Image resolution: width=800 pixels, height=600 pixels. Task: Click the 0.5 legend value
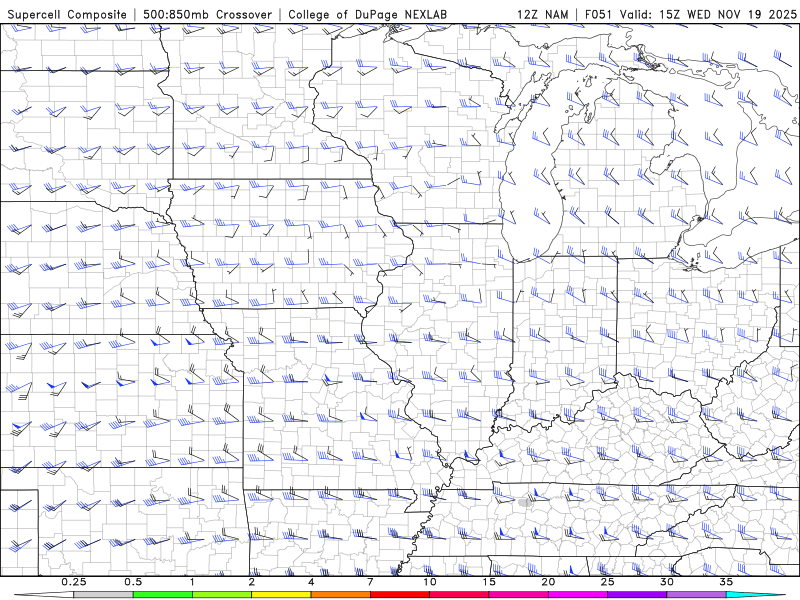tap(133, 582)
